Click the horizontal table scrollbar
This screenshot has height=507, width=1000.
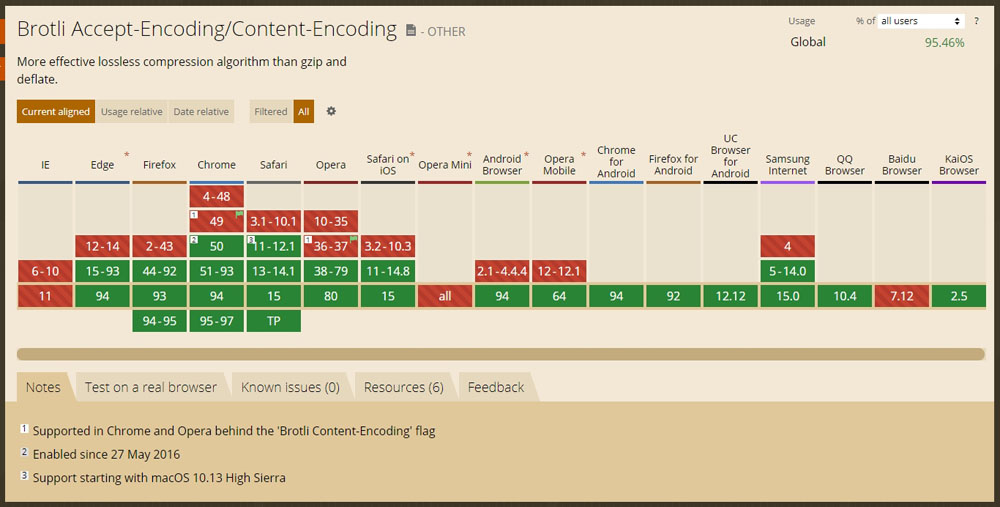tap(501, 354)
